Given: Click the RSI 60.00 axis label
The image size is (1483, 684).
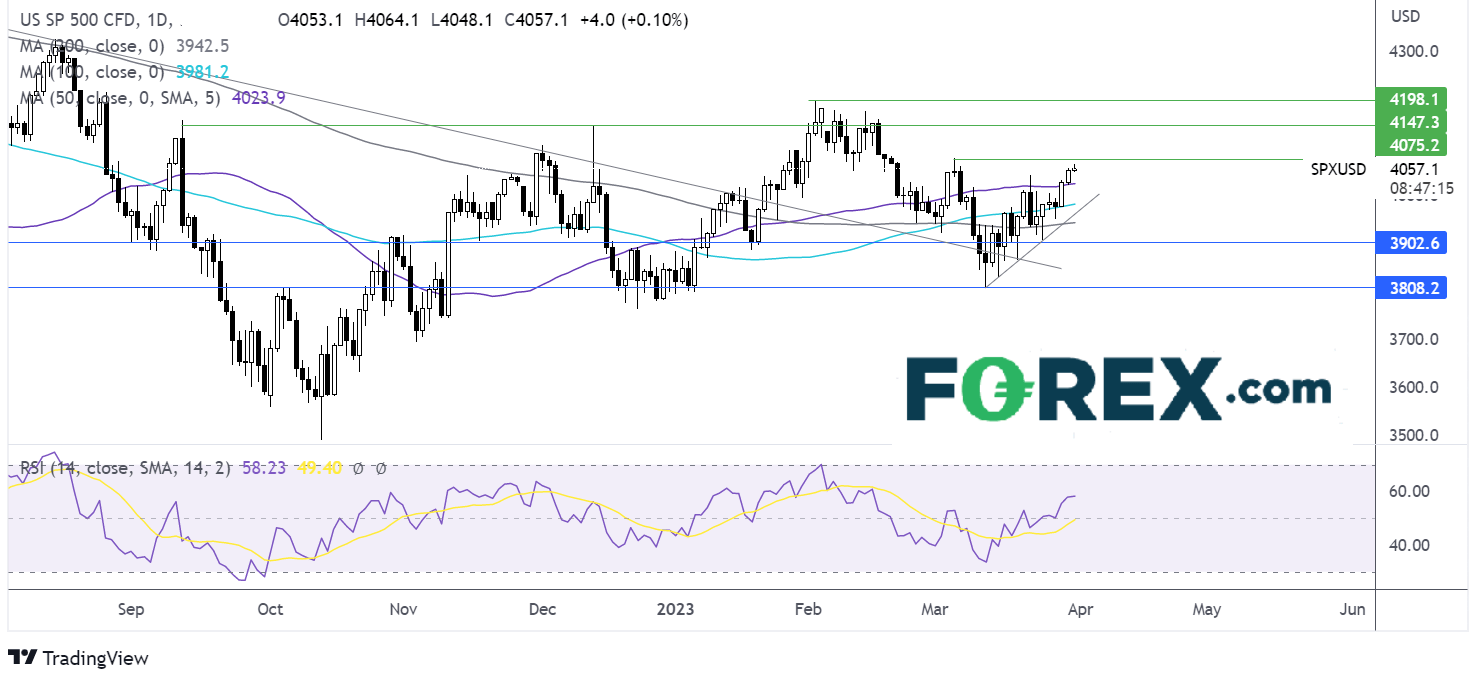Looking at the screenshot, I should (1410, 491).
